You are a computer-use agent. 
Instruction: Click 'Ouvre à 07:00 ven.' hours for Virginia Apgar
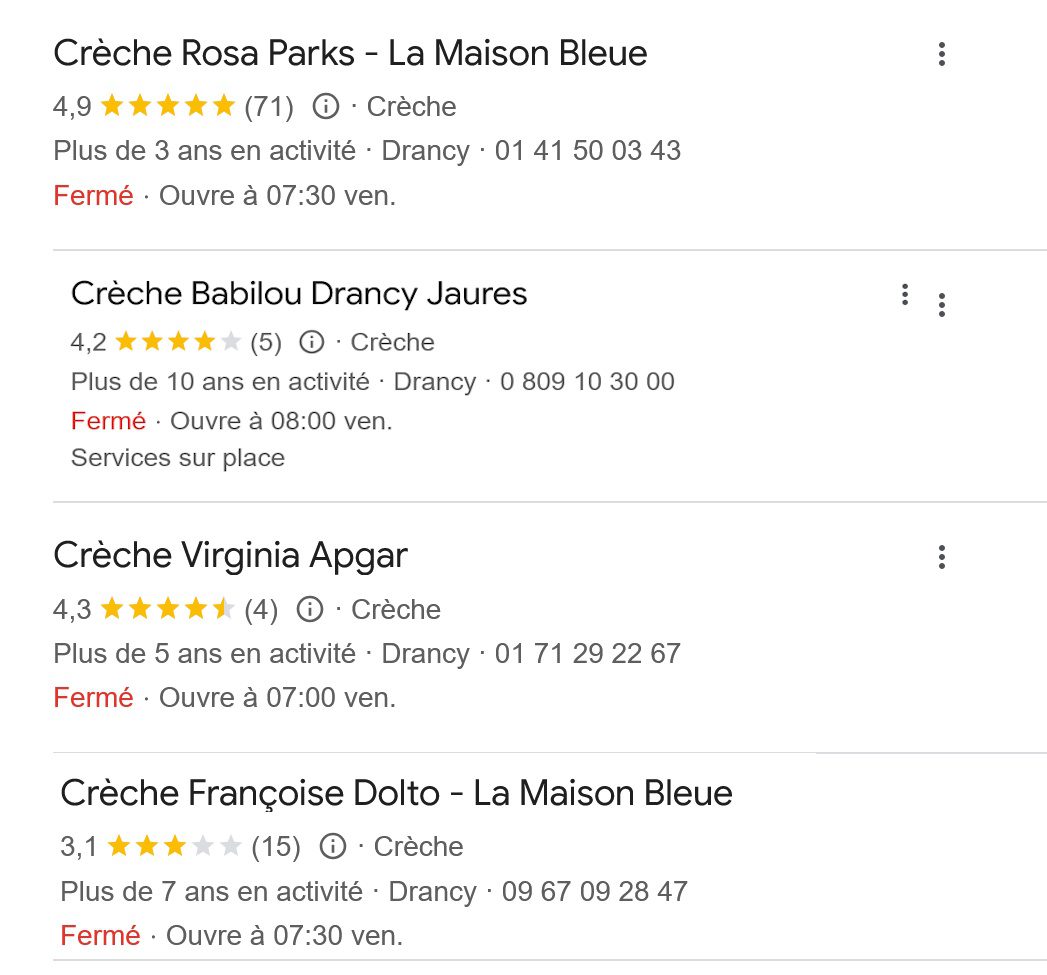[277, 698]
